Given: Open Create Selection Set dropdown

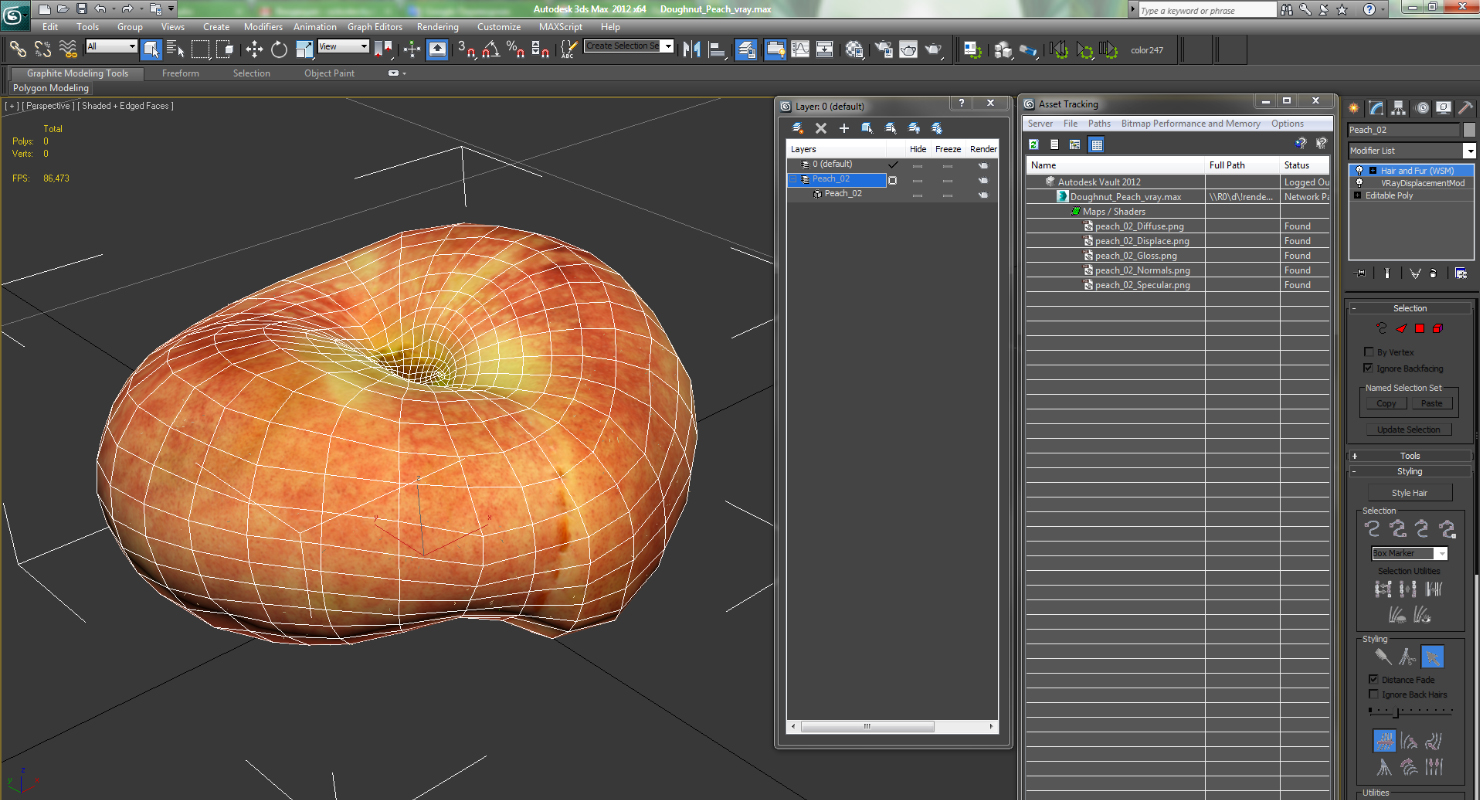Looking at the screenshot, I should click(x=668, y=46).
